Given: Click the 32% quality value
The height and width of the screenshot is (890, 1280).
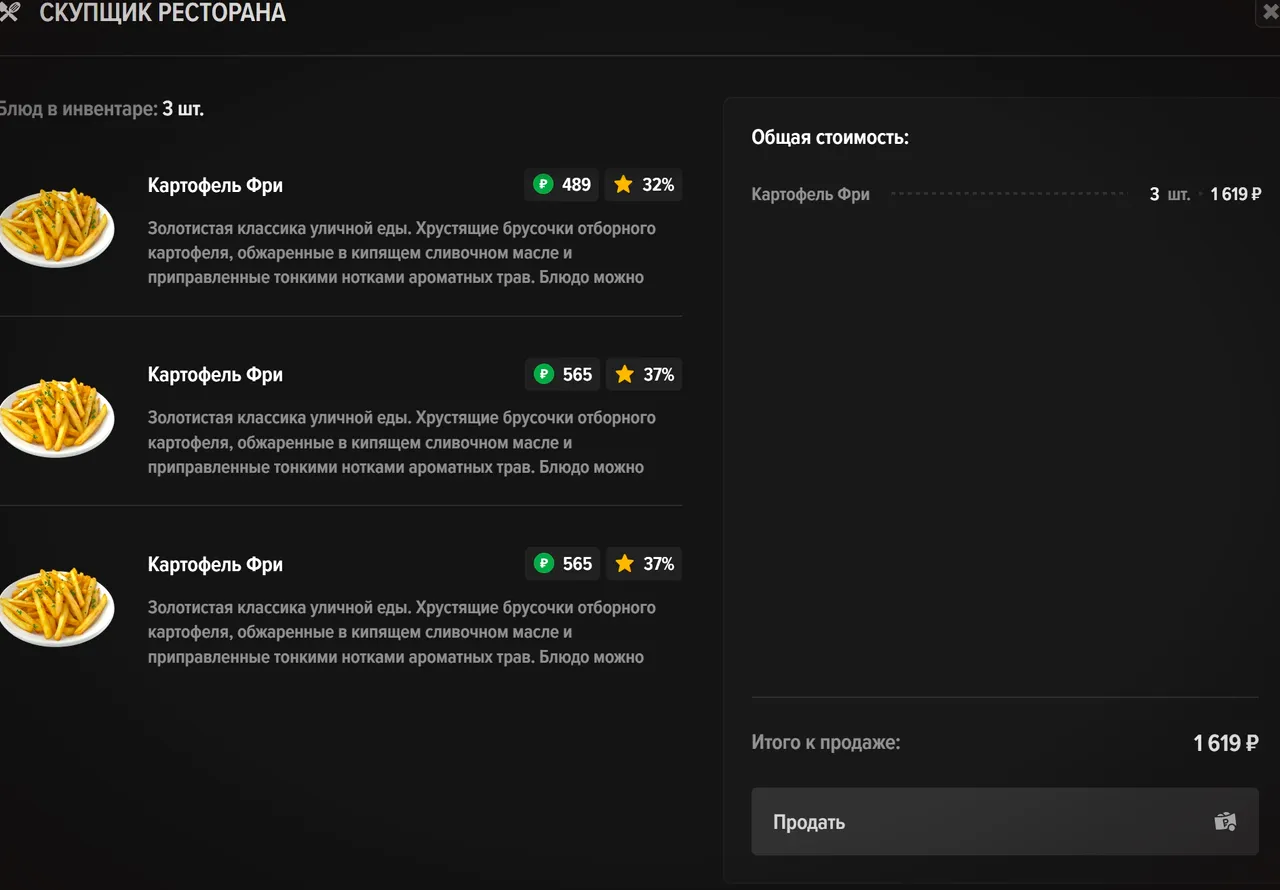Looking at the screenshot, I should click(658, 185).
